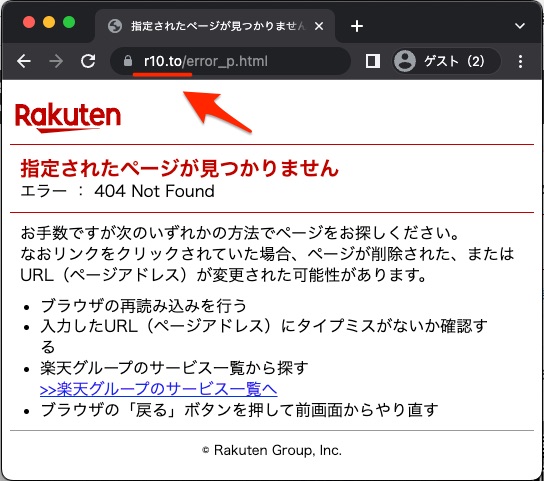Close the 指定されたページが見つかりません tab
Viewport: 544px width, 481px height.
coord(319,26)
